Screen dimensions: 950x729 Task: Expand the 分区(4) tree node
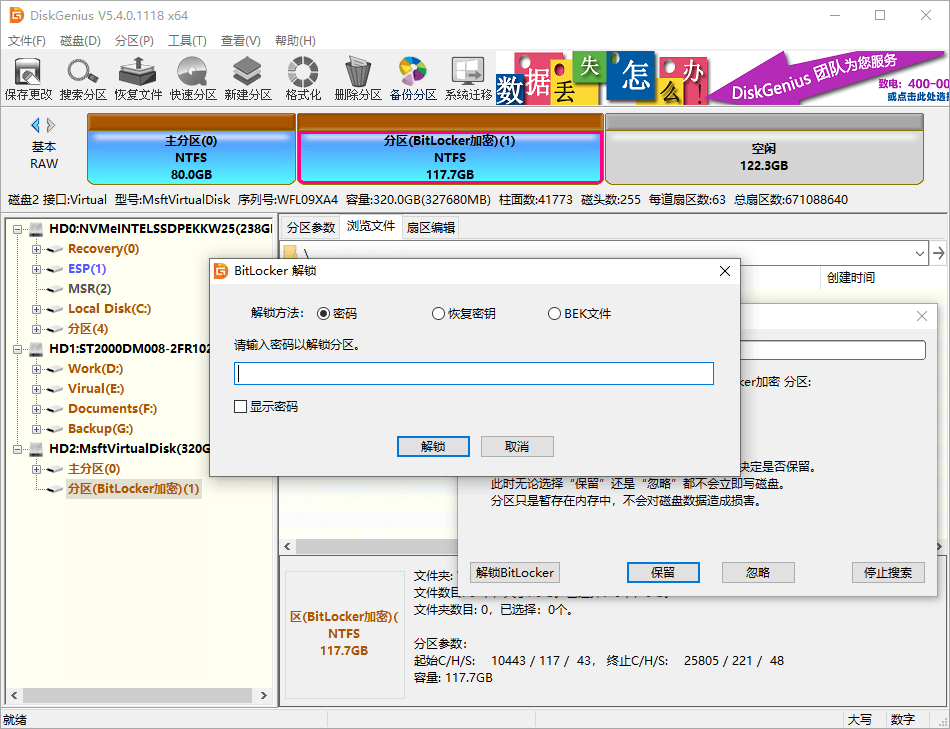(36, 329)
